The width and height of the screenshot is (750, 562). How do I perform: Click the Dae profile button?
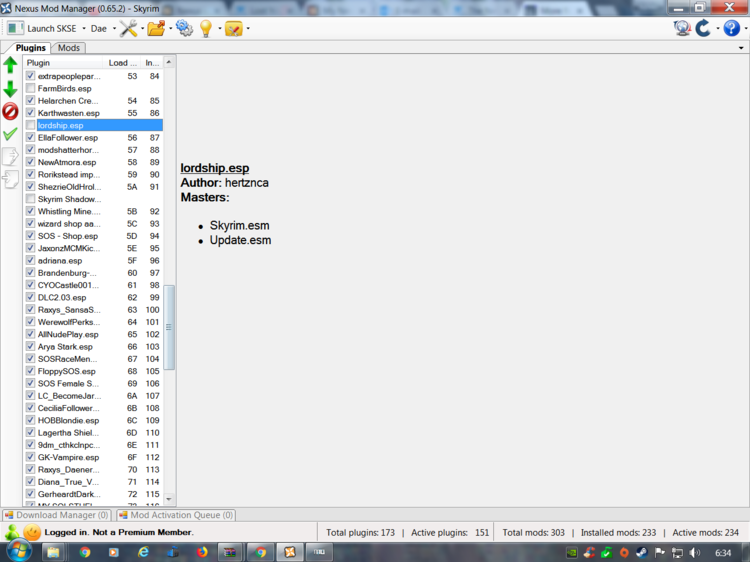(x=99, y=29)
